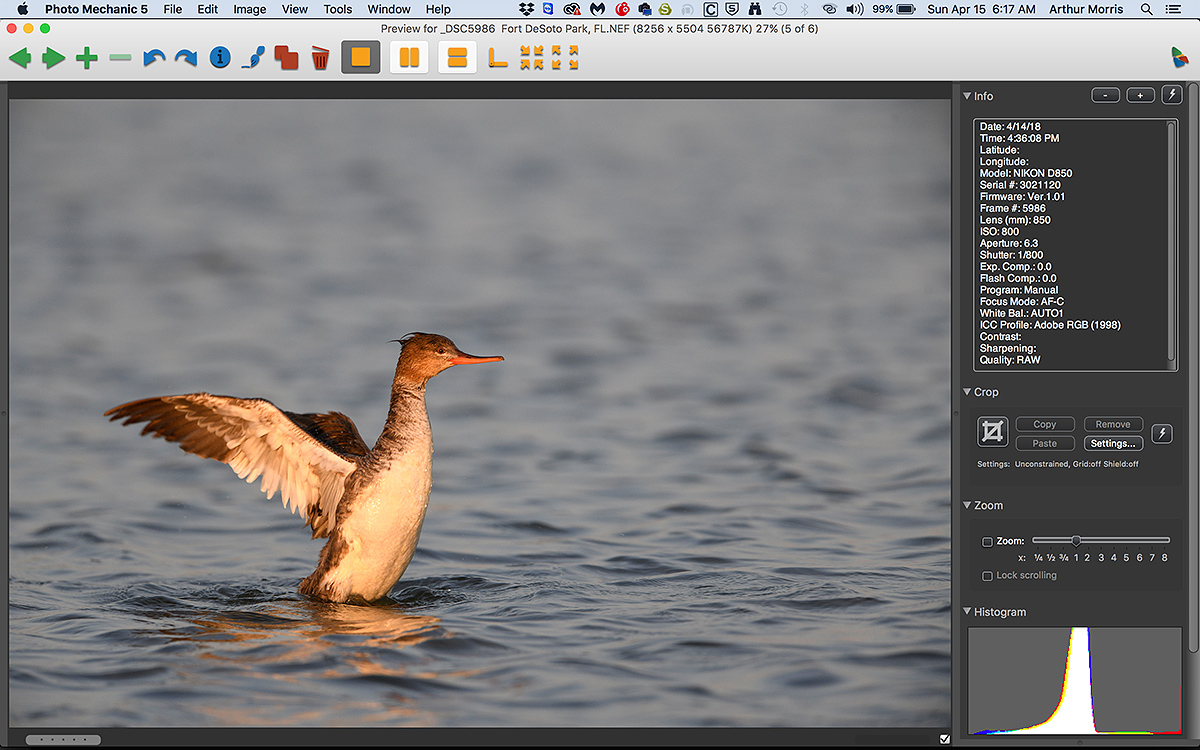This screenshot has width=1200, height=750.
Task: Zoom in using the green plus icon
Action: [x=87, y=58]
